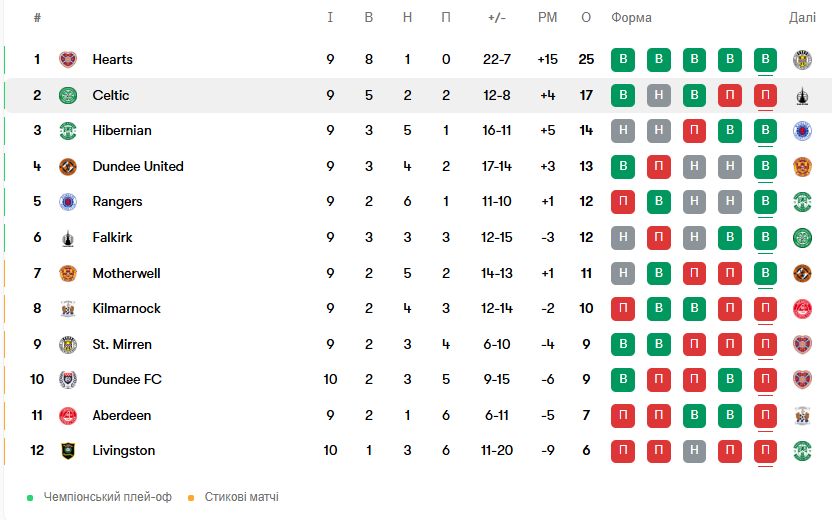Click the Dundee FC table row name

tap(127, 379)
